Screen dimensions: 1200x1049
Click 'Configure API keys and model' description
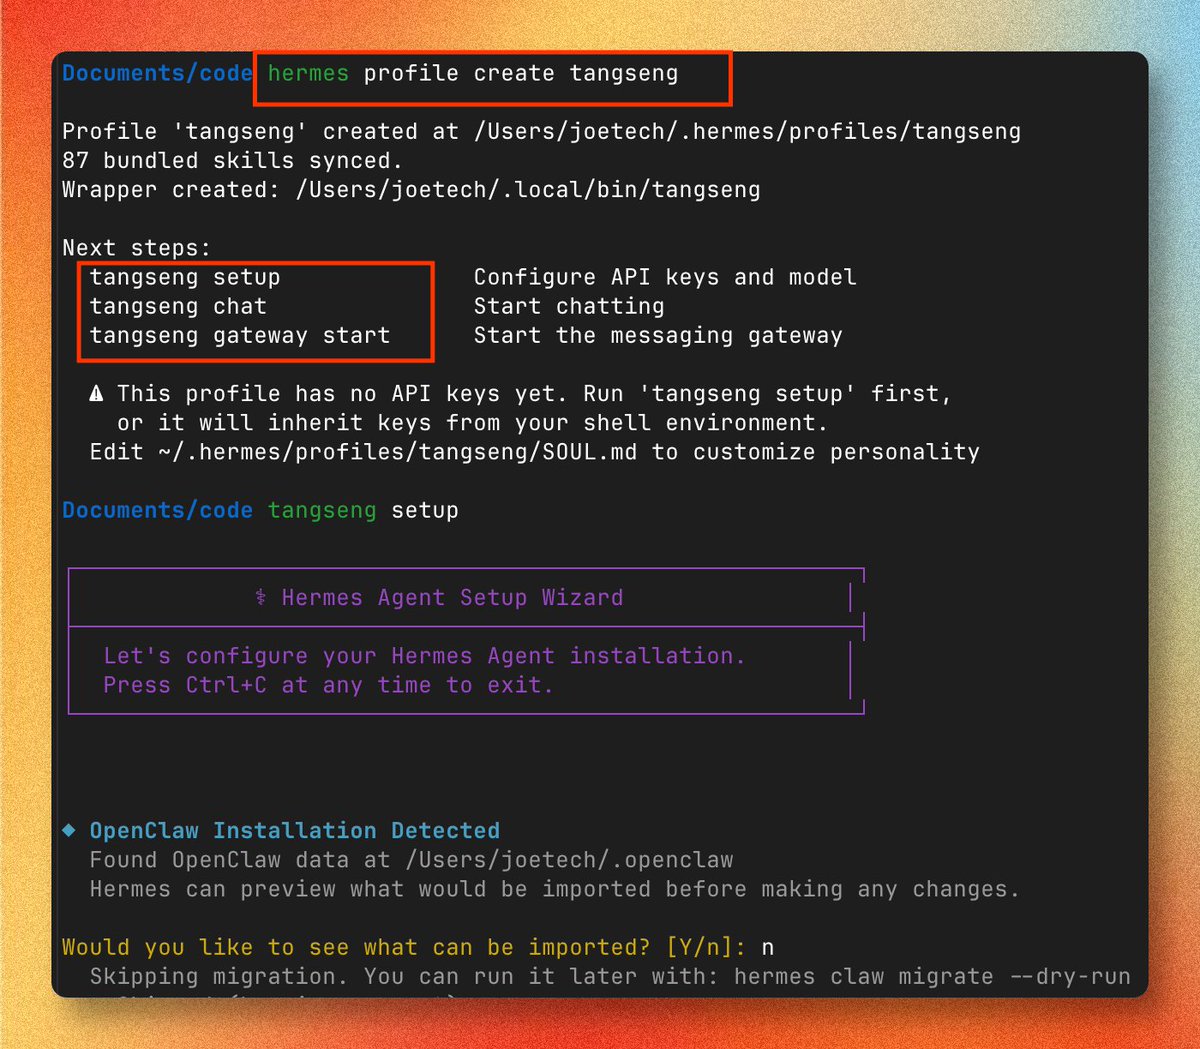pos(665,278)
